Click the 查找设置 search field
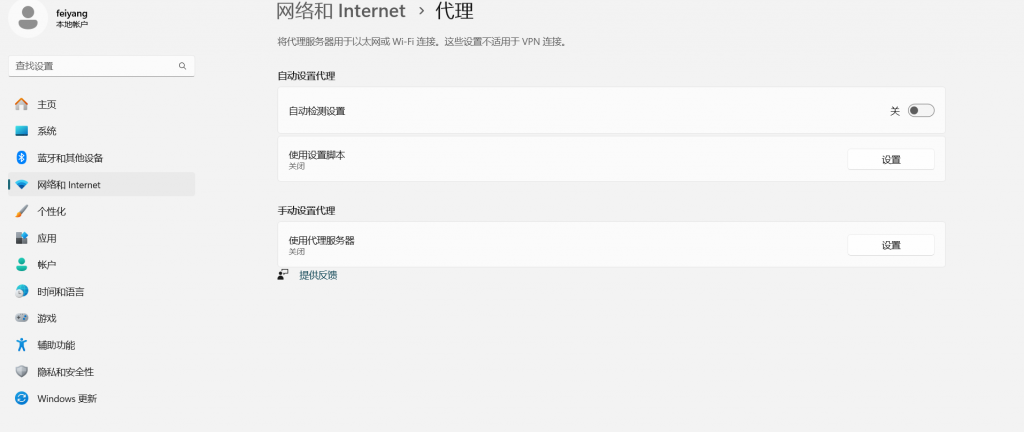 click(101, 66)
